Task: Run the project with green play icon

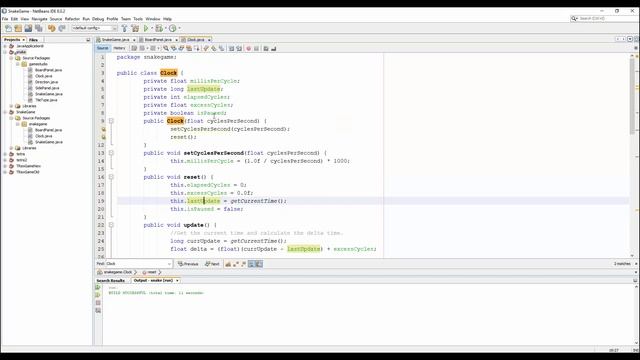Action: pyautogui.click(x=146, y=28)
